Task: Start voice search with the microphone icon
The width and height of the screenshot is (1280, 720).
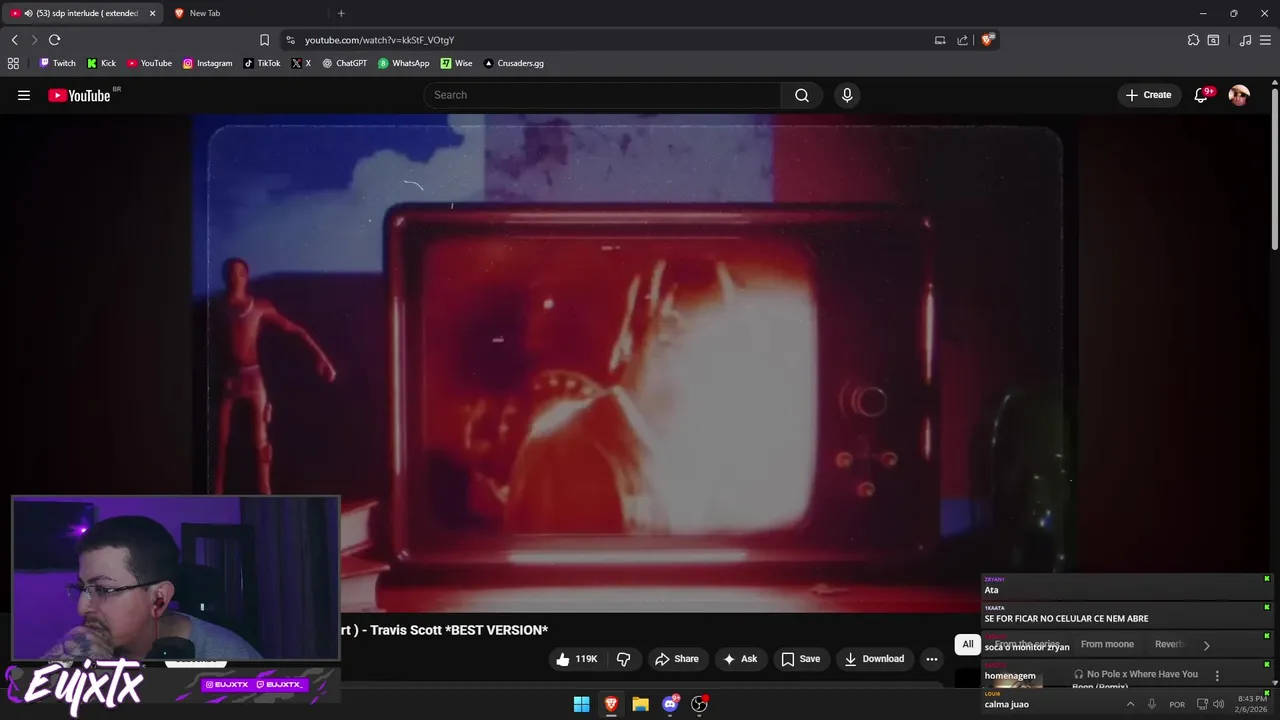Action: tap(847, 95)
